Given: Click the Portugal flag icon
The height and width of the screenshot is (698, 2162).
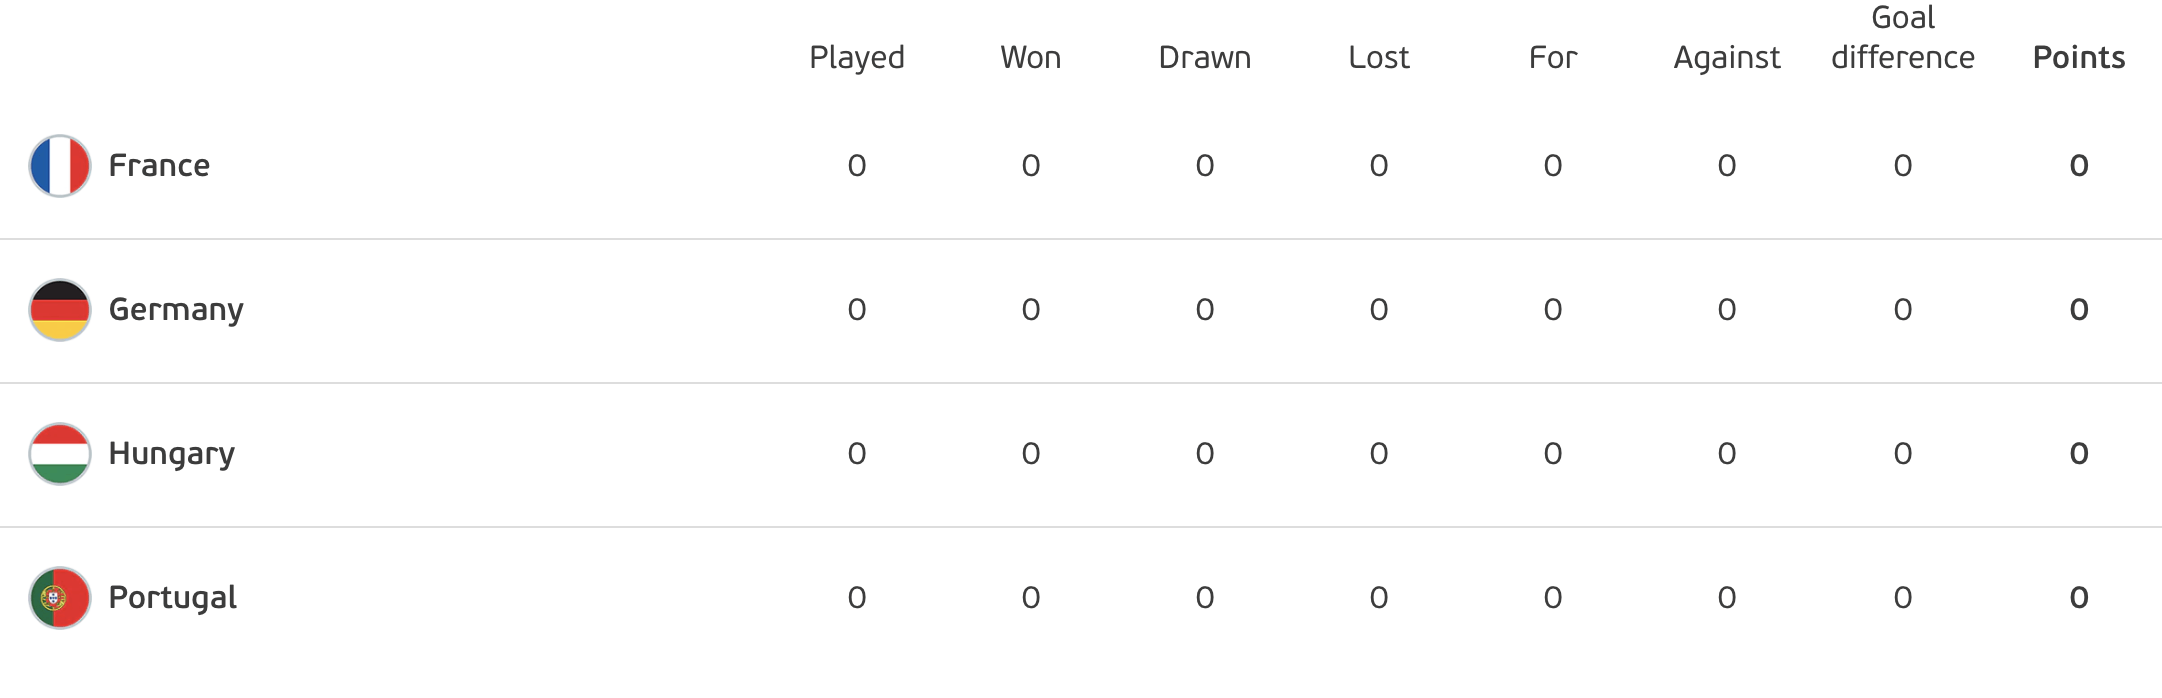Looking at the screenshot, I should [x=60, y=598].
